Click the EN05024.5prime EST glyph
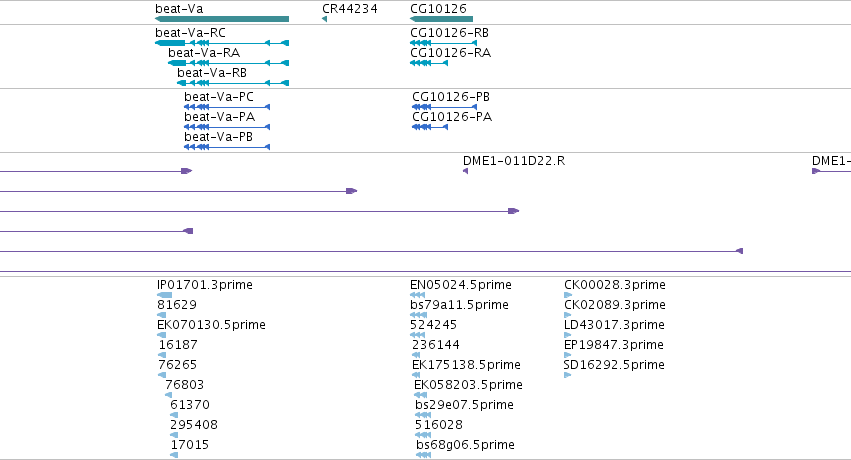The width and height of the screenshot is (851, 460). (x=417, y=295)
